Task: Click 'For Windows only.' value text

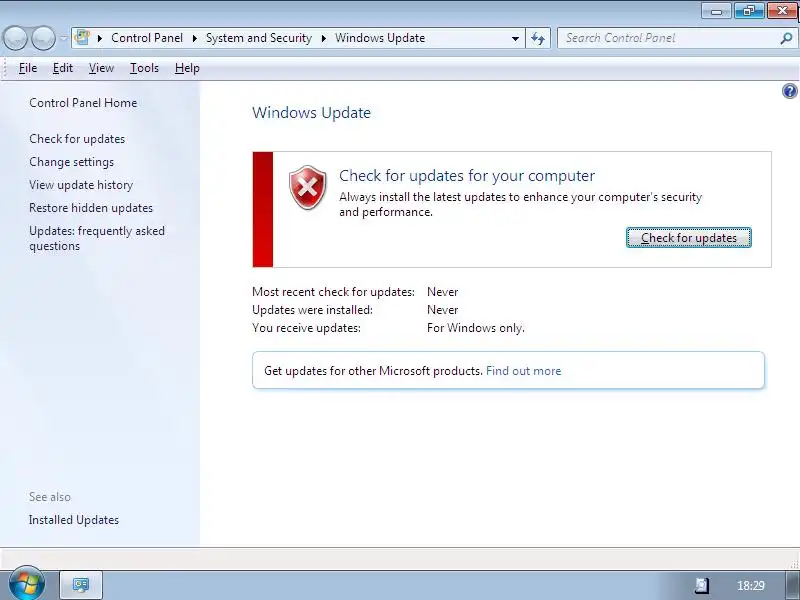Action: (476, 328)
